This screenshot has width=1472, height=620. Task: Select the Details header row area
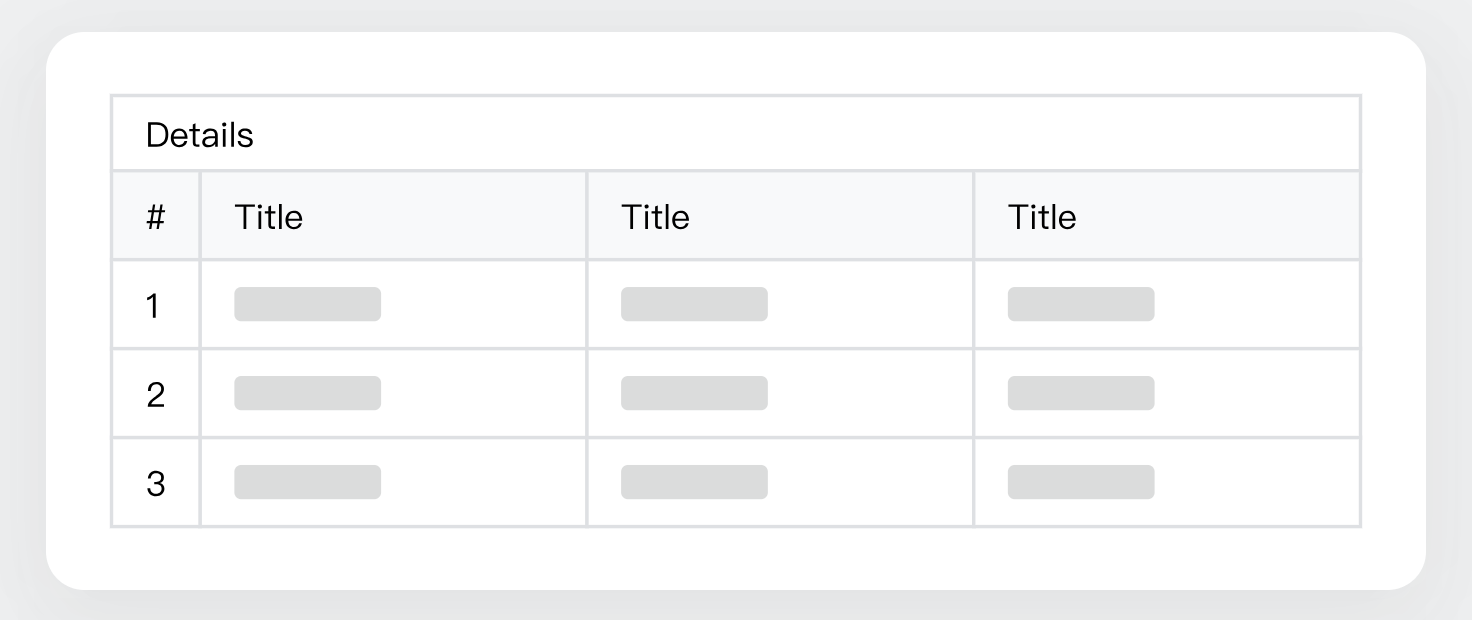736,133
